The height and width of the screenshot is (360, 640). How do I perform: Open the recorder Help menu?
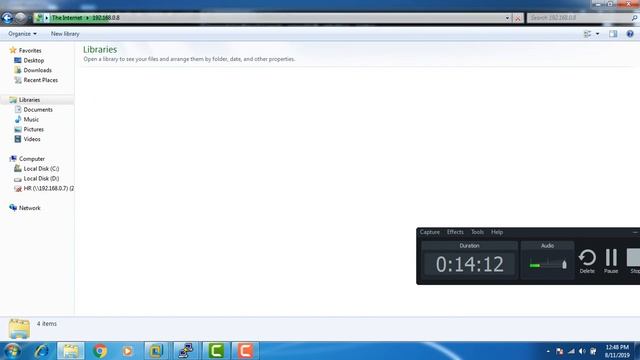tap(497, 232)
